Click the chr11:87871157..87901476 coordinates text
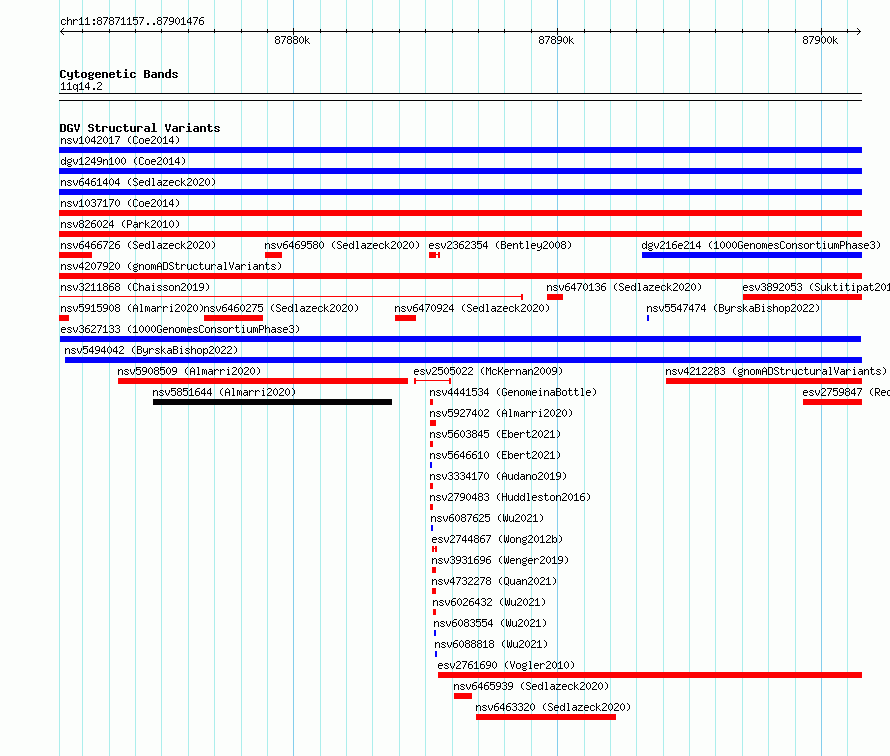The width and height of the screenshot is (890, 756). click(132, 21)
